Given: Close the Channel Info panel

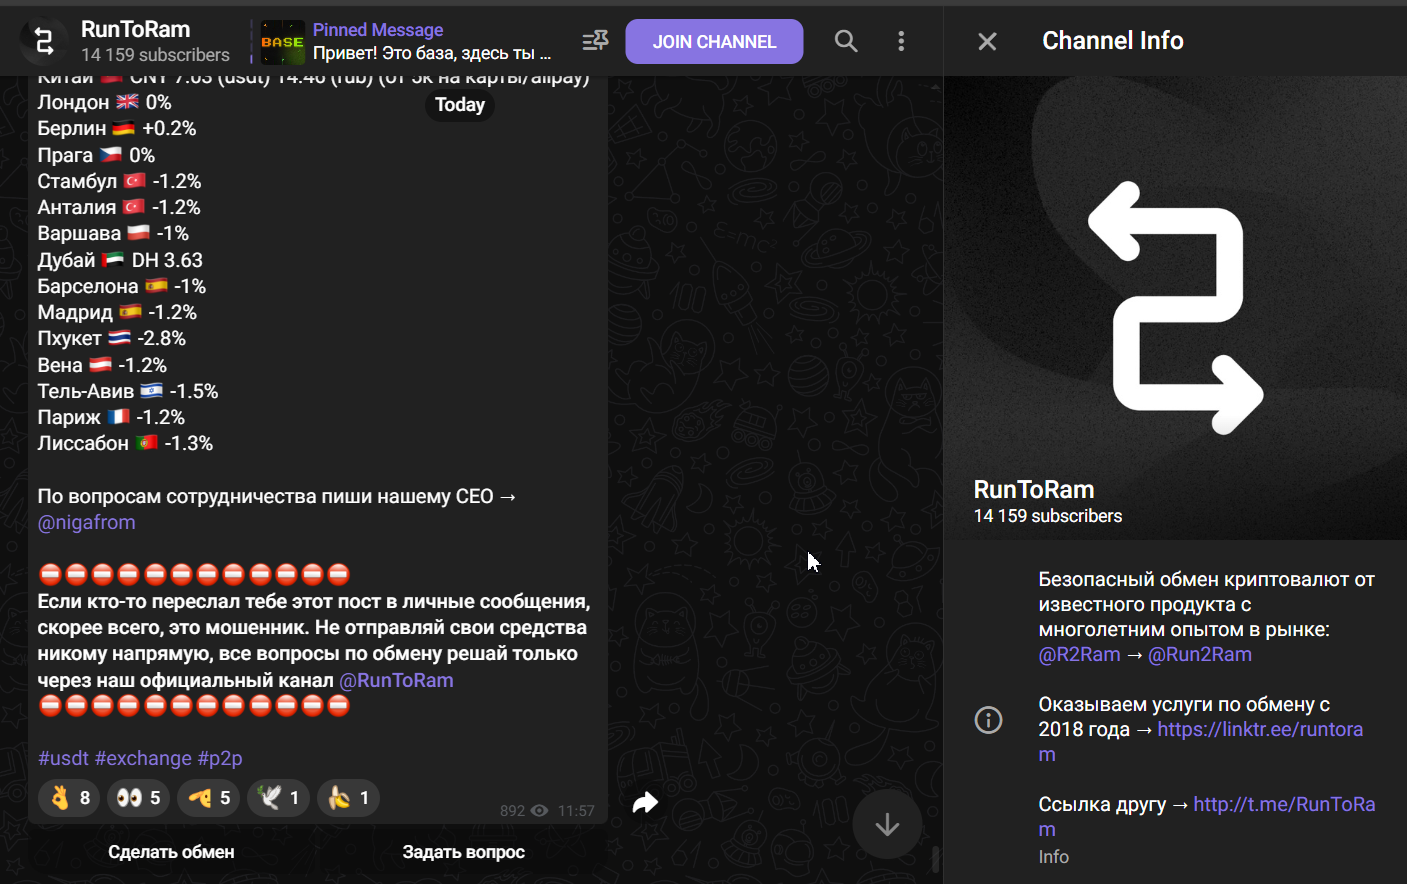Looking at the screenshot, I should tap(987, 41).
